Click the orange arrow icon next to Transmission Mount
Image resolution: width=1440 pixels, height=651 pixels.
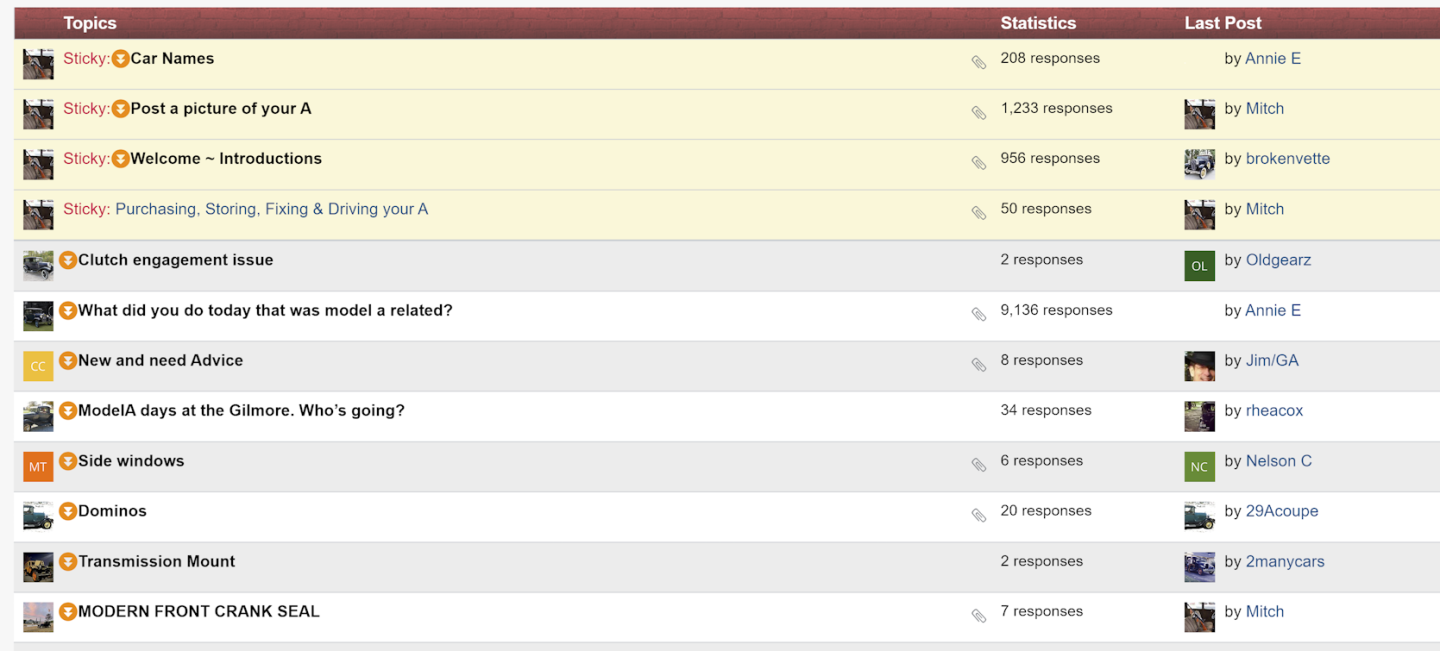pyautogui.click(x=68, y=562)
